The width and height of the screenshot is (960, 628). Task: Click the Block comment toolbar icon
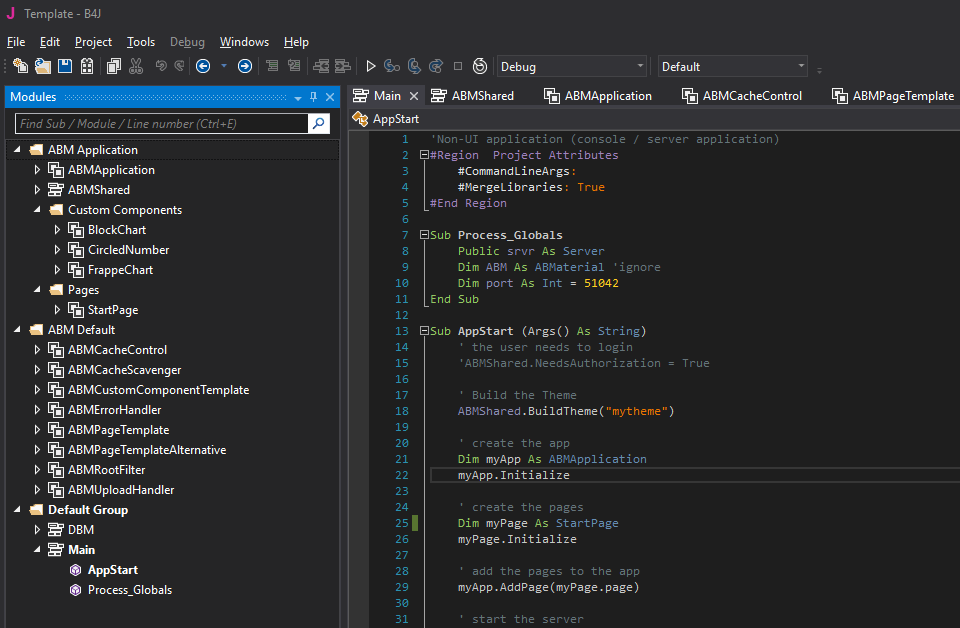(x=272, y=65)
